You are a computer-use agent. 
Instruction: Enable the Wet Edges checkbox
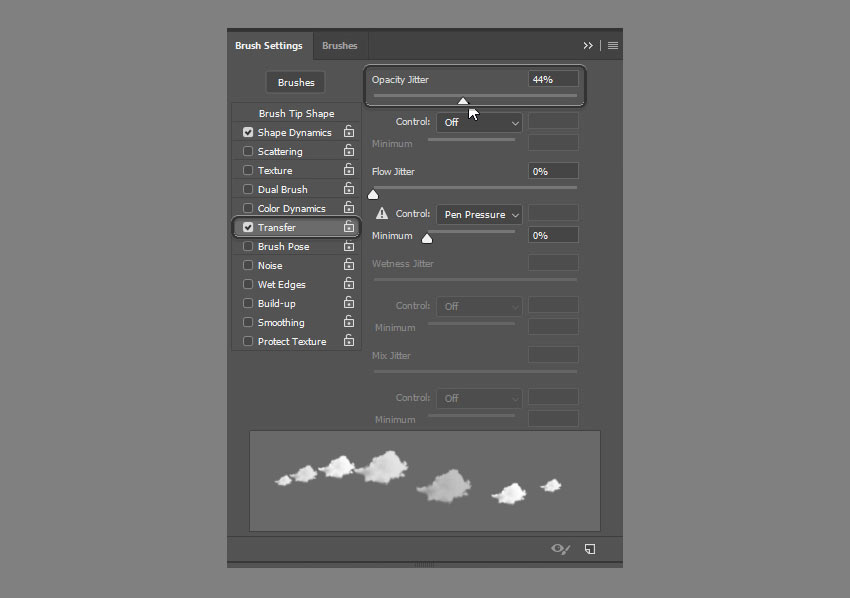(248, 284)
